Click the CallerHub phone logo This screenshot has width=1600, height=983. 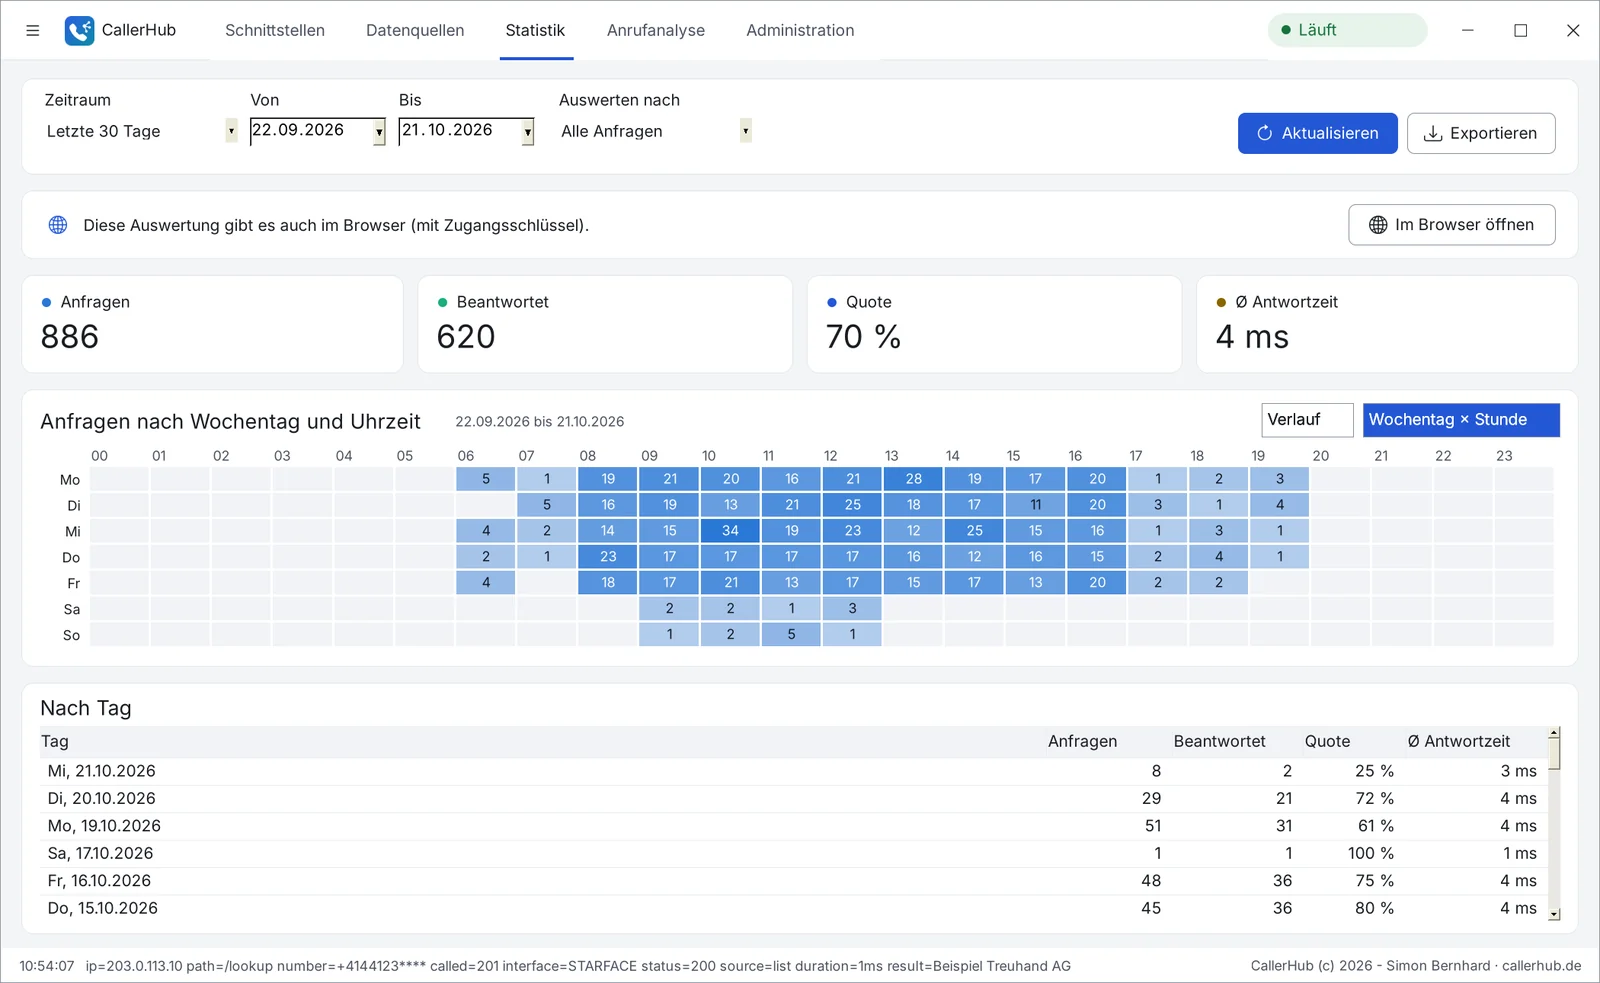coord(79,30)
